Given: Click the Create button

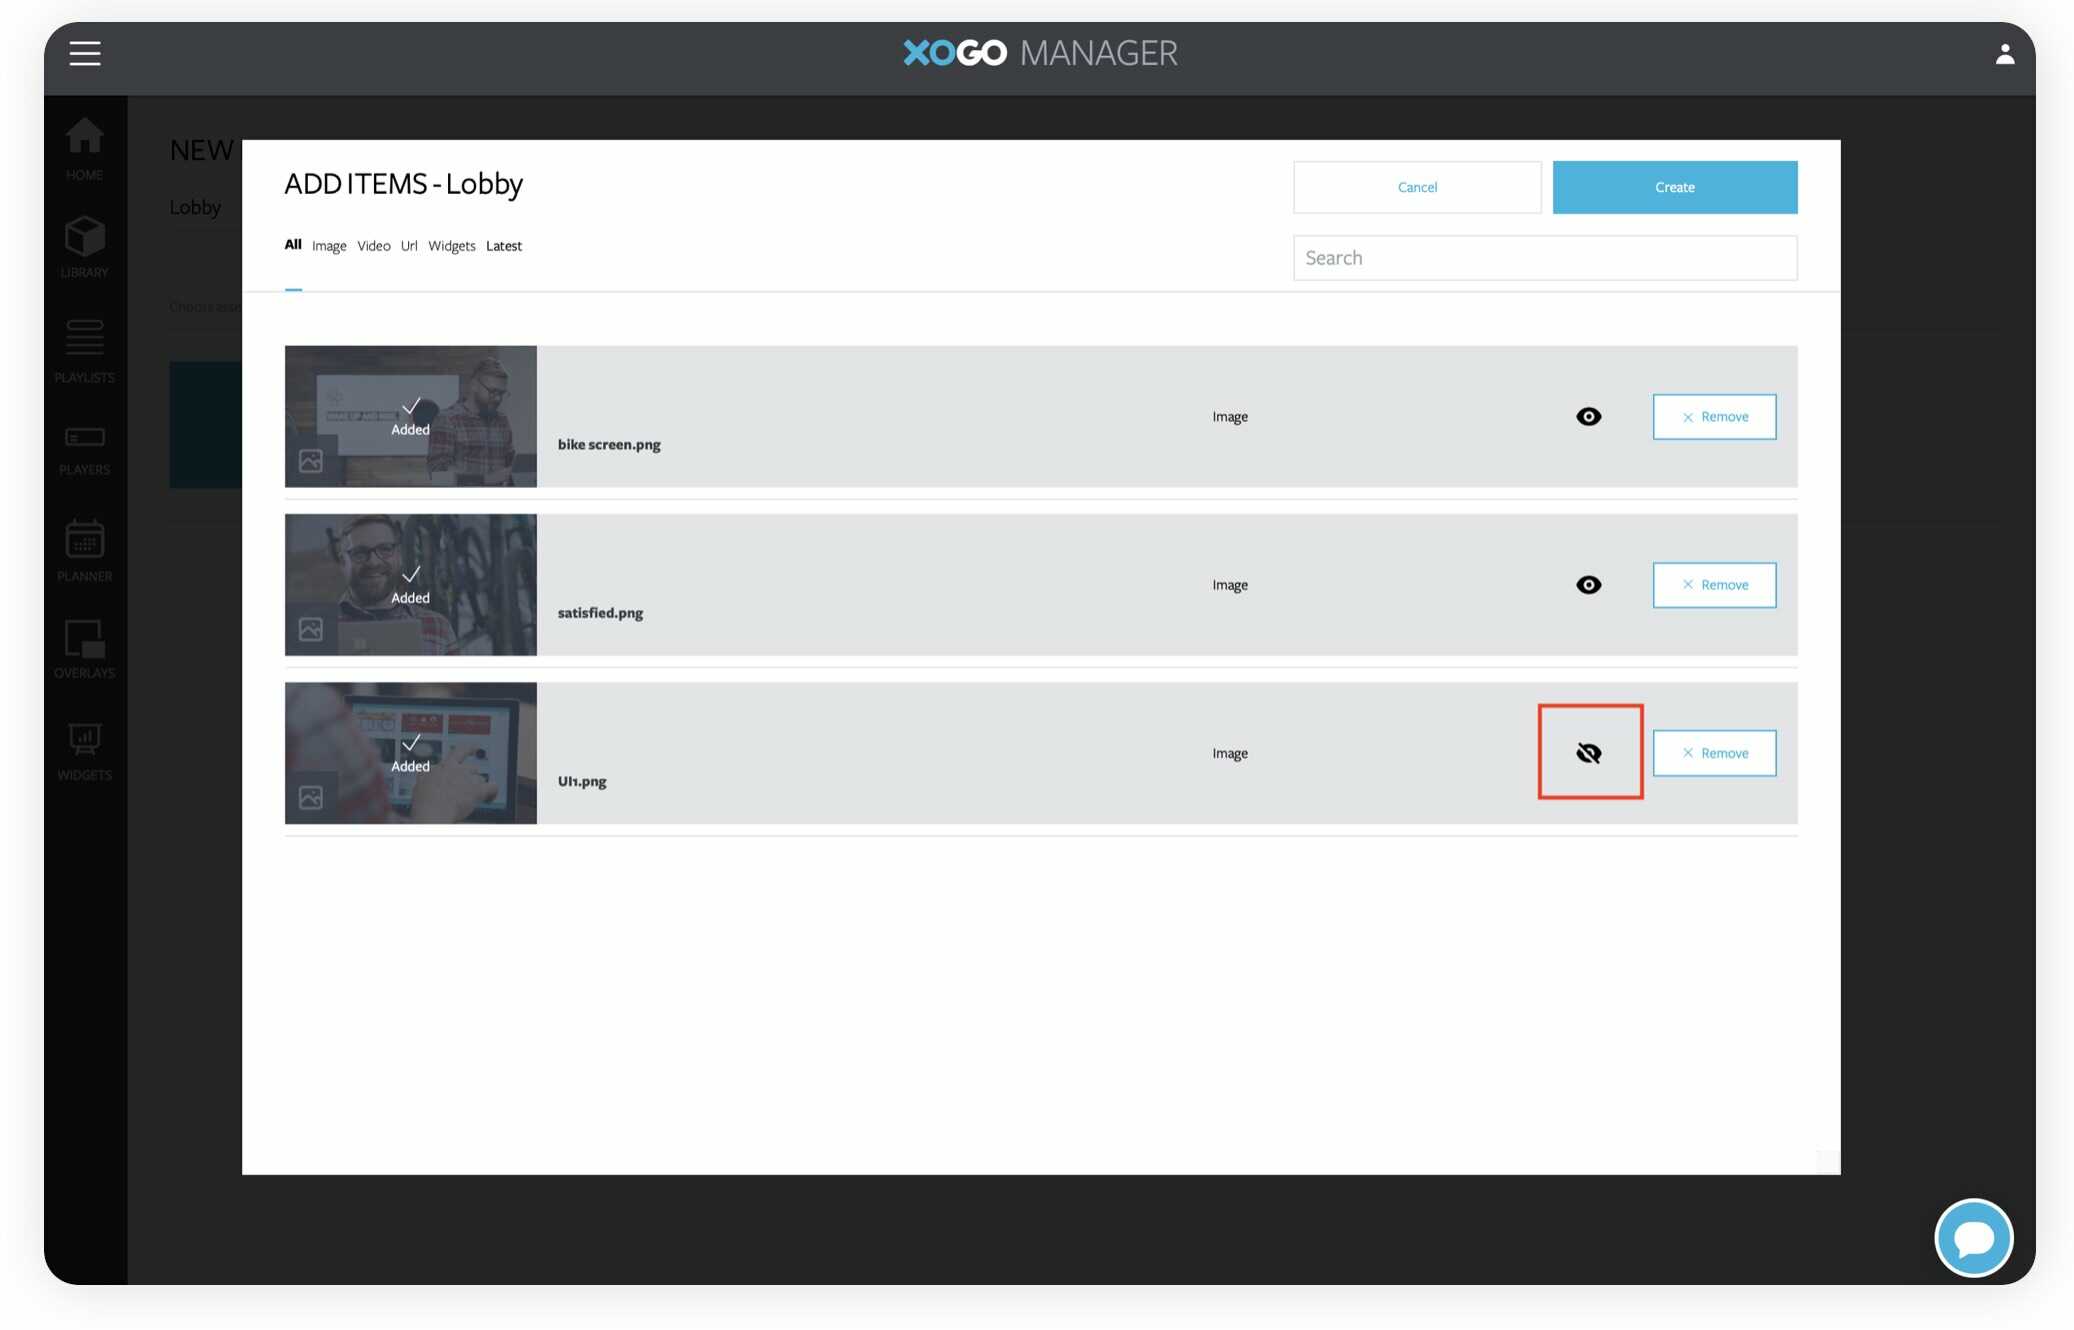Looking at the screenshot, I should tap(1674, 187).
